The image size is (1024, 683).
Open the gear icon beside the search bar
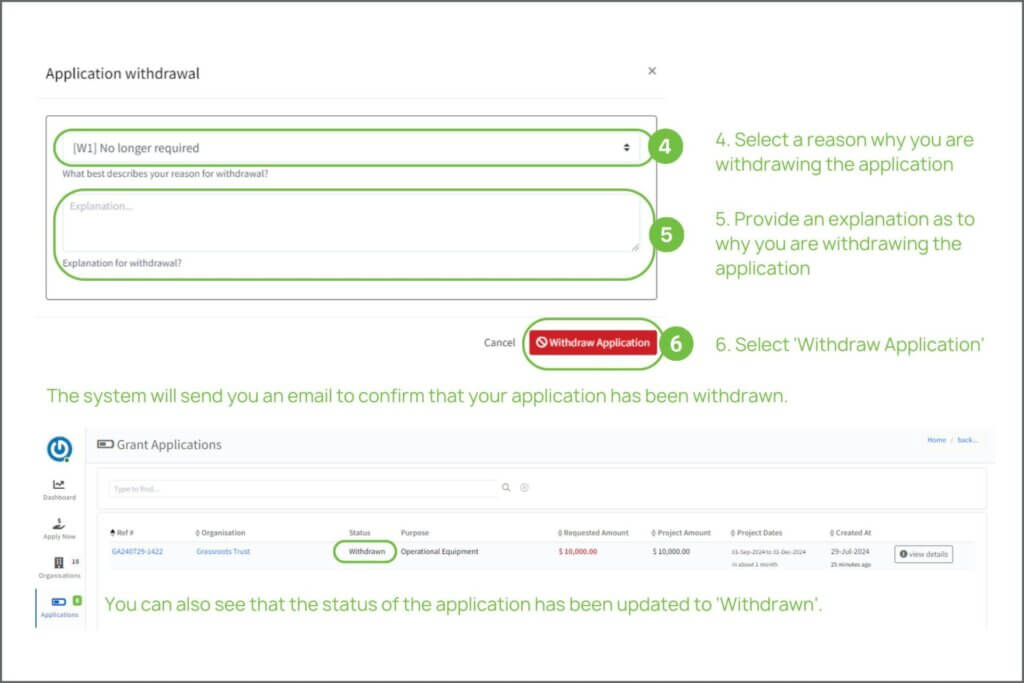click(524, 487)
